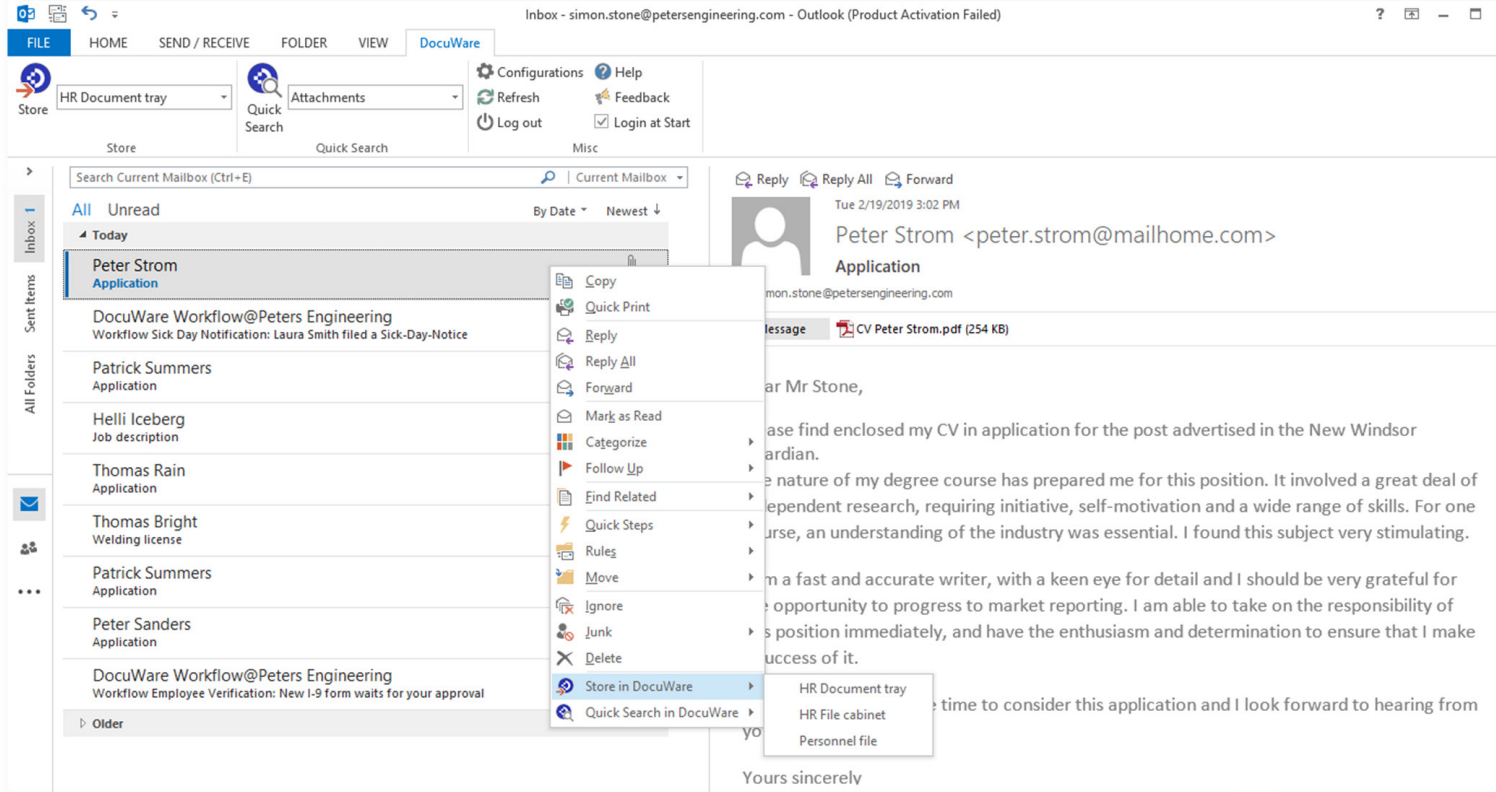The height and width of the screenshot is (792, 1496).
Task: Click the ribbon display options button
Action: coord(1411,14)
